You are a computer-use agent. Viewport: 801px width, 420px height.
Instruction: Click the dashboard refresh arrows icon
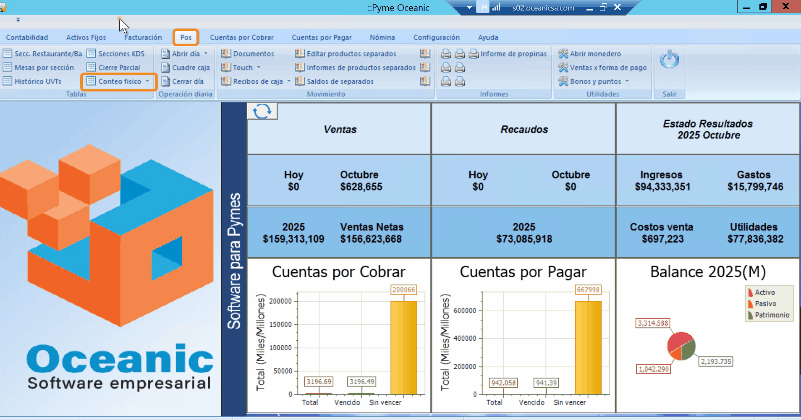pyautogui.click(x=263, y=111)
